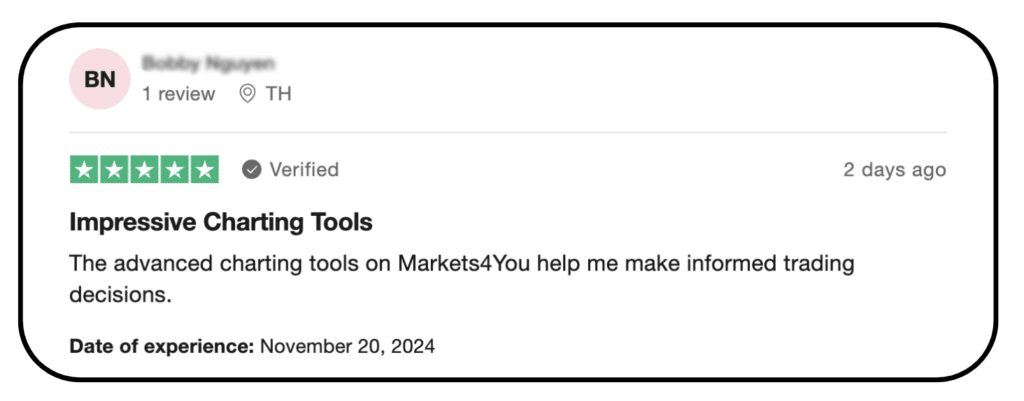Image resolution: width=1024 pixels, height=401 pixels.
Task: Click the "Verified" label text
Action: tap(305, 170)
